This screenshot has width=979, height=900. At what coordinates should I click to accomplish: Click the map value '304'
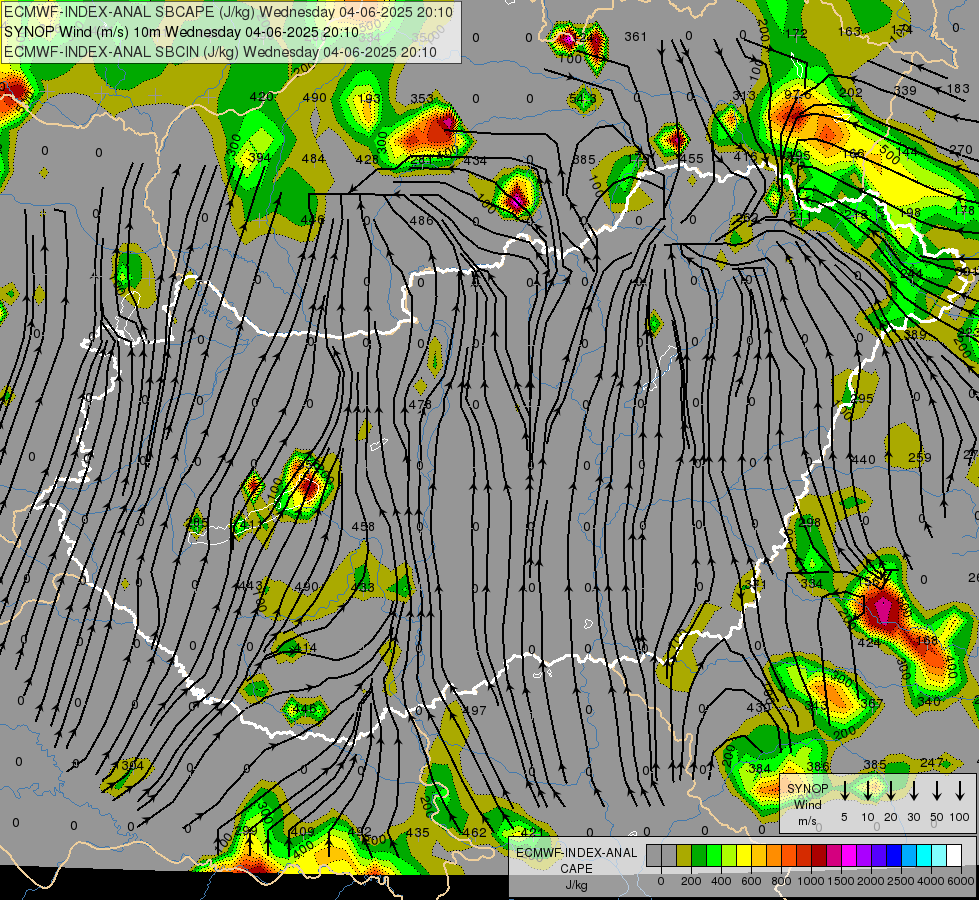[132, 765]
